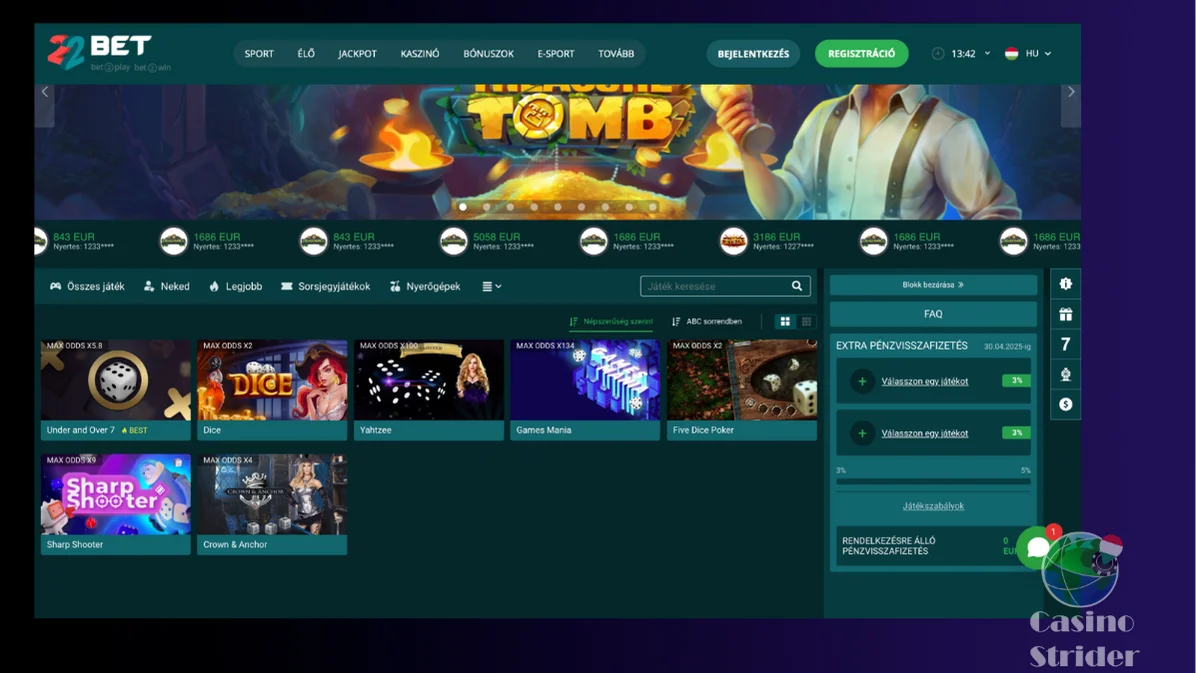Click the number 7 icon in side rail
The image size is (1196, 673).
tap(1066, 344)
